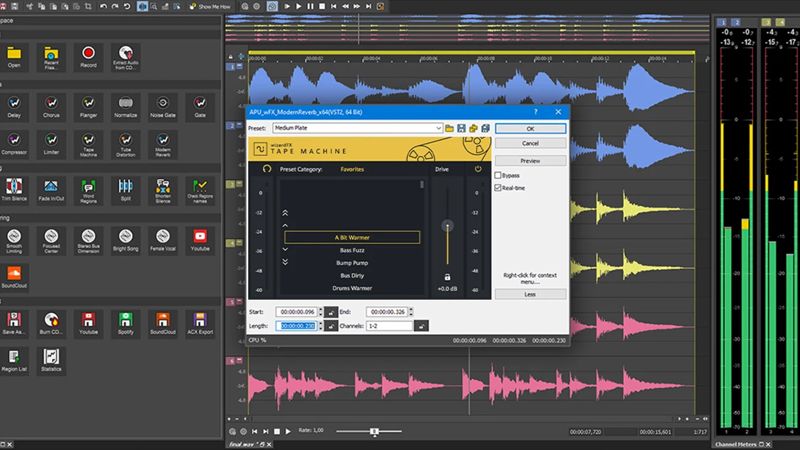800x450 pixels.
Task: Open a file with the Open folder icon
Action: tap(14, 57)
